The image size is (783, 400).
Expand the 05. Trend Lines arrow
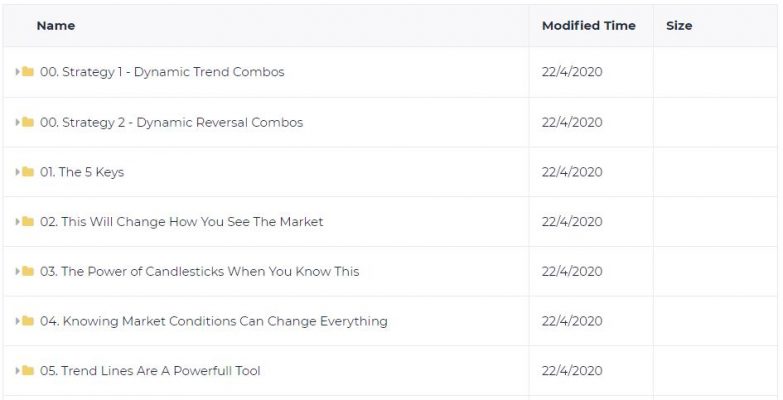(17, 371)
